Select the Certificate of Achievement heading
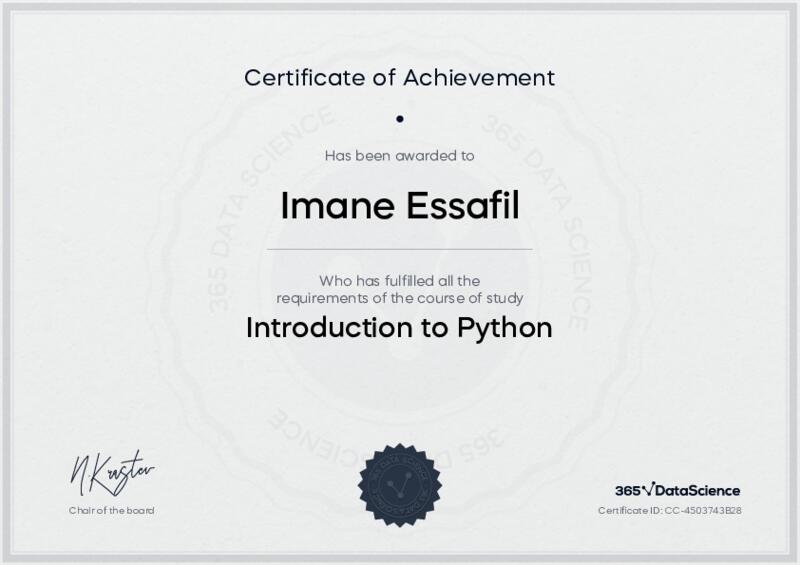Viewport: 800px width, 565px height. point(400,77)
